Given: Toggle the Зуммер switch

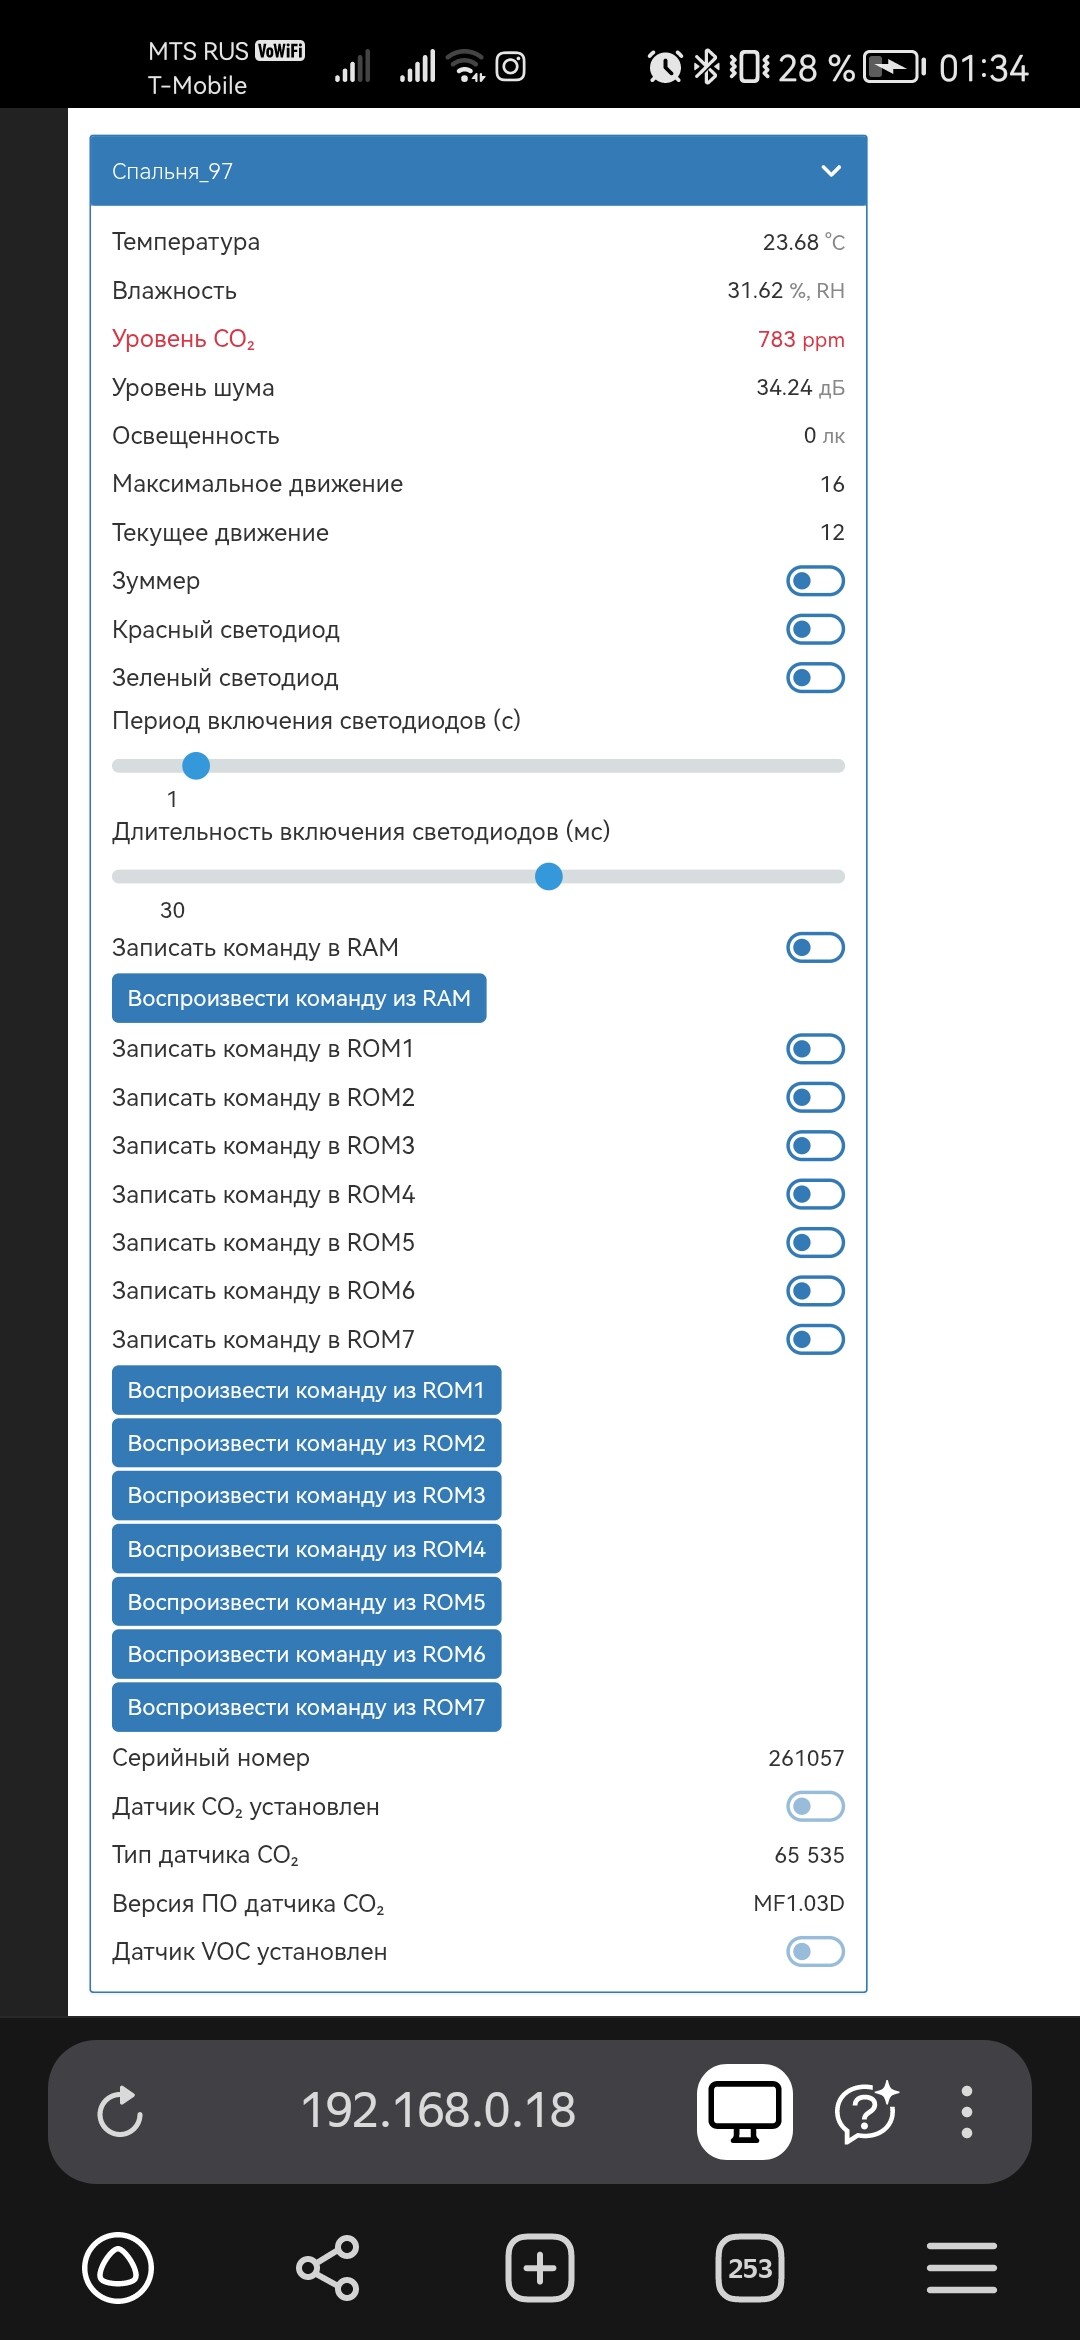Looking at the screenshot, I should [x=815, y=581].
